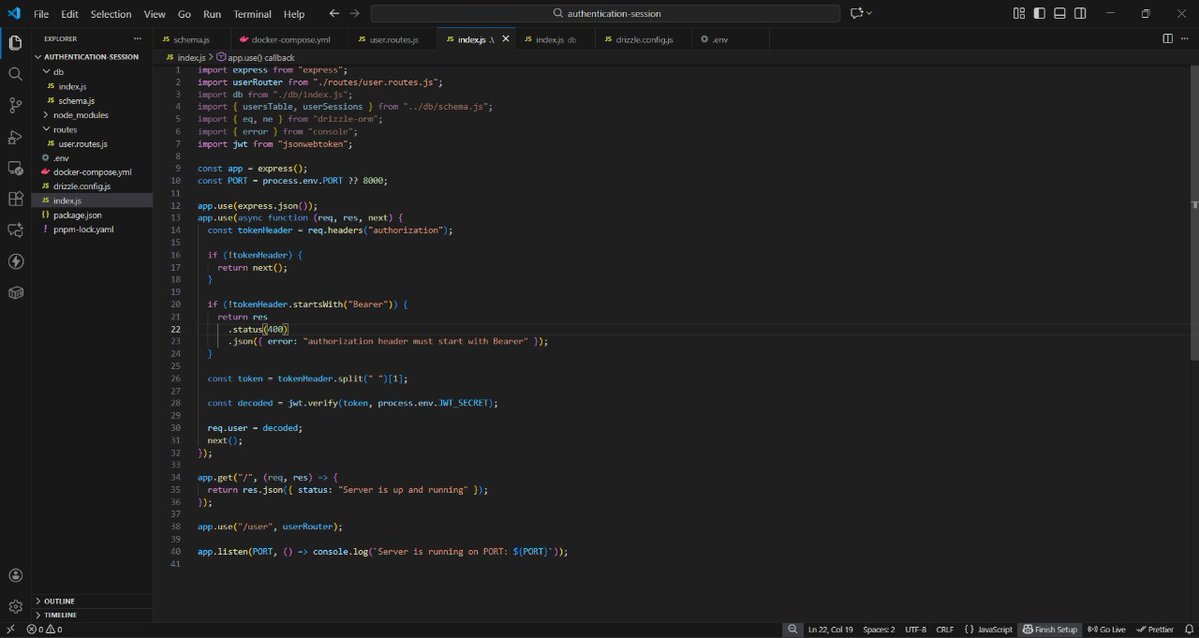This screenshot has height=638, width=1199.
Task: Click CRLF to change line endings
Action: tap(944, 629)
